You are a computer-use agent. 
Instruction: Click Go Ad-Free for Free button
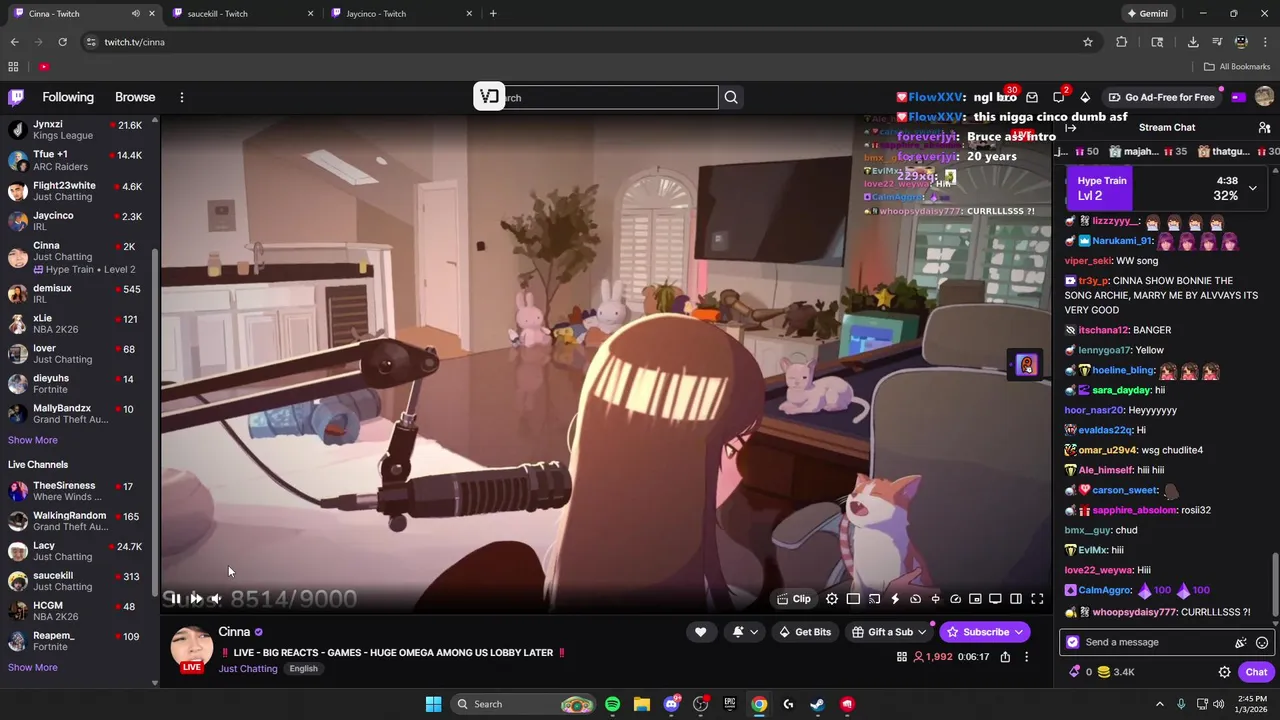tap(1160, 97)
